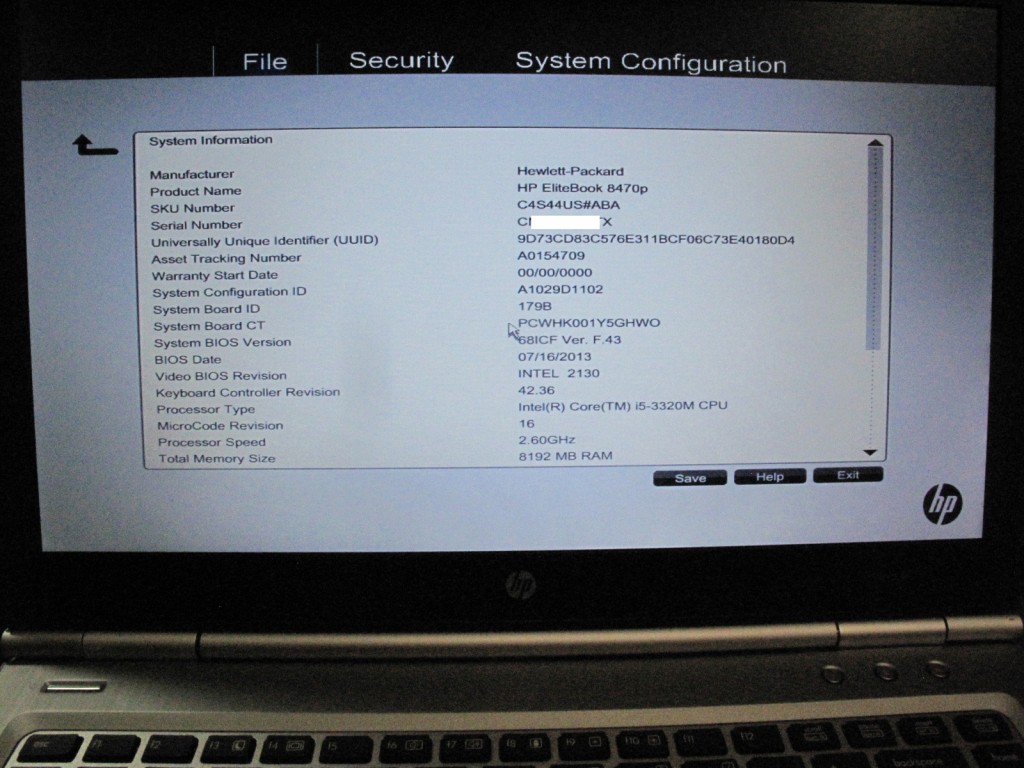Image resolution: width=1024 pixels, height=768 pixels.
Task: Click the System BIOS Version label
Action: (x=223, y=343)
